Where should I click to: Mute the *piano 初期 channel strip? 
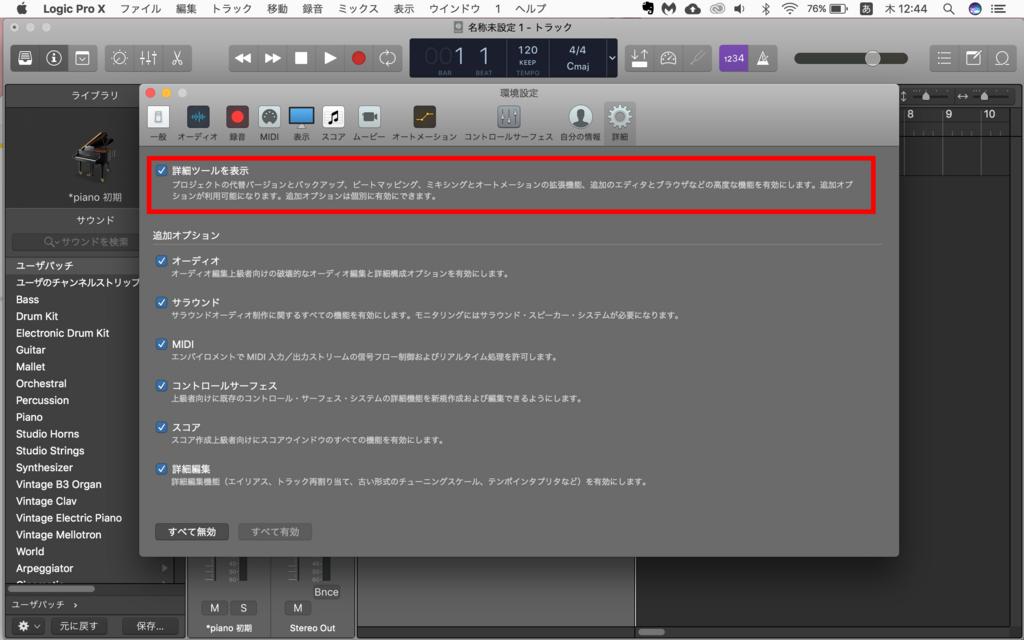[x=214, y=608]
